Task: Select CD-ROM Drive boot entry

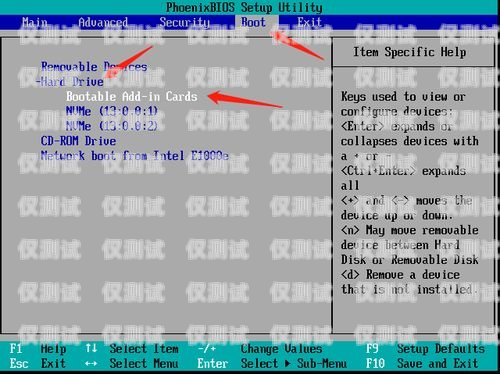Action: pyautogui.click(x=78, y=141)
